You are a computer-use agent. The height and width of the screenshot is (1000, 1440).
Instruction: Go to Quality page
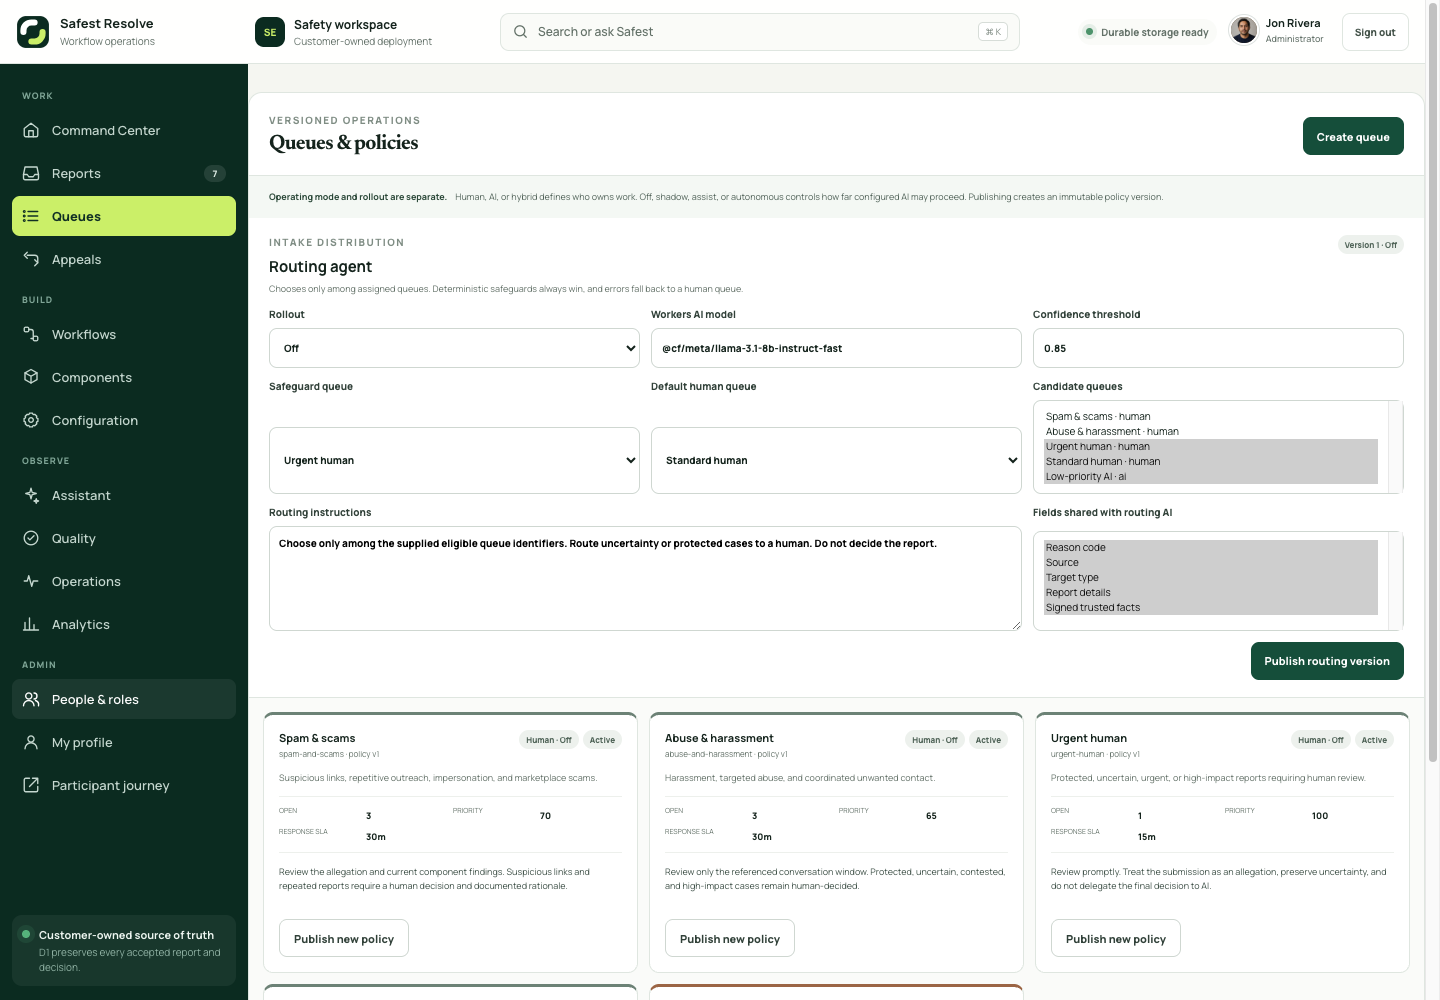124,538
